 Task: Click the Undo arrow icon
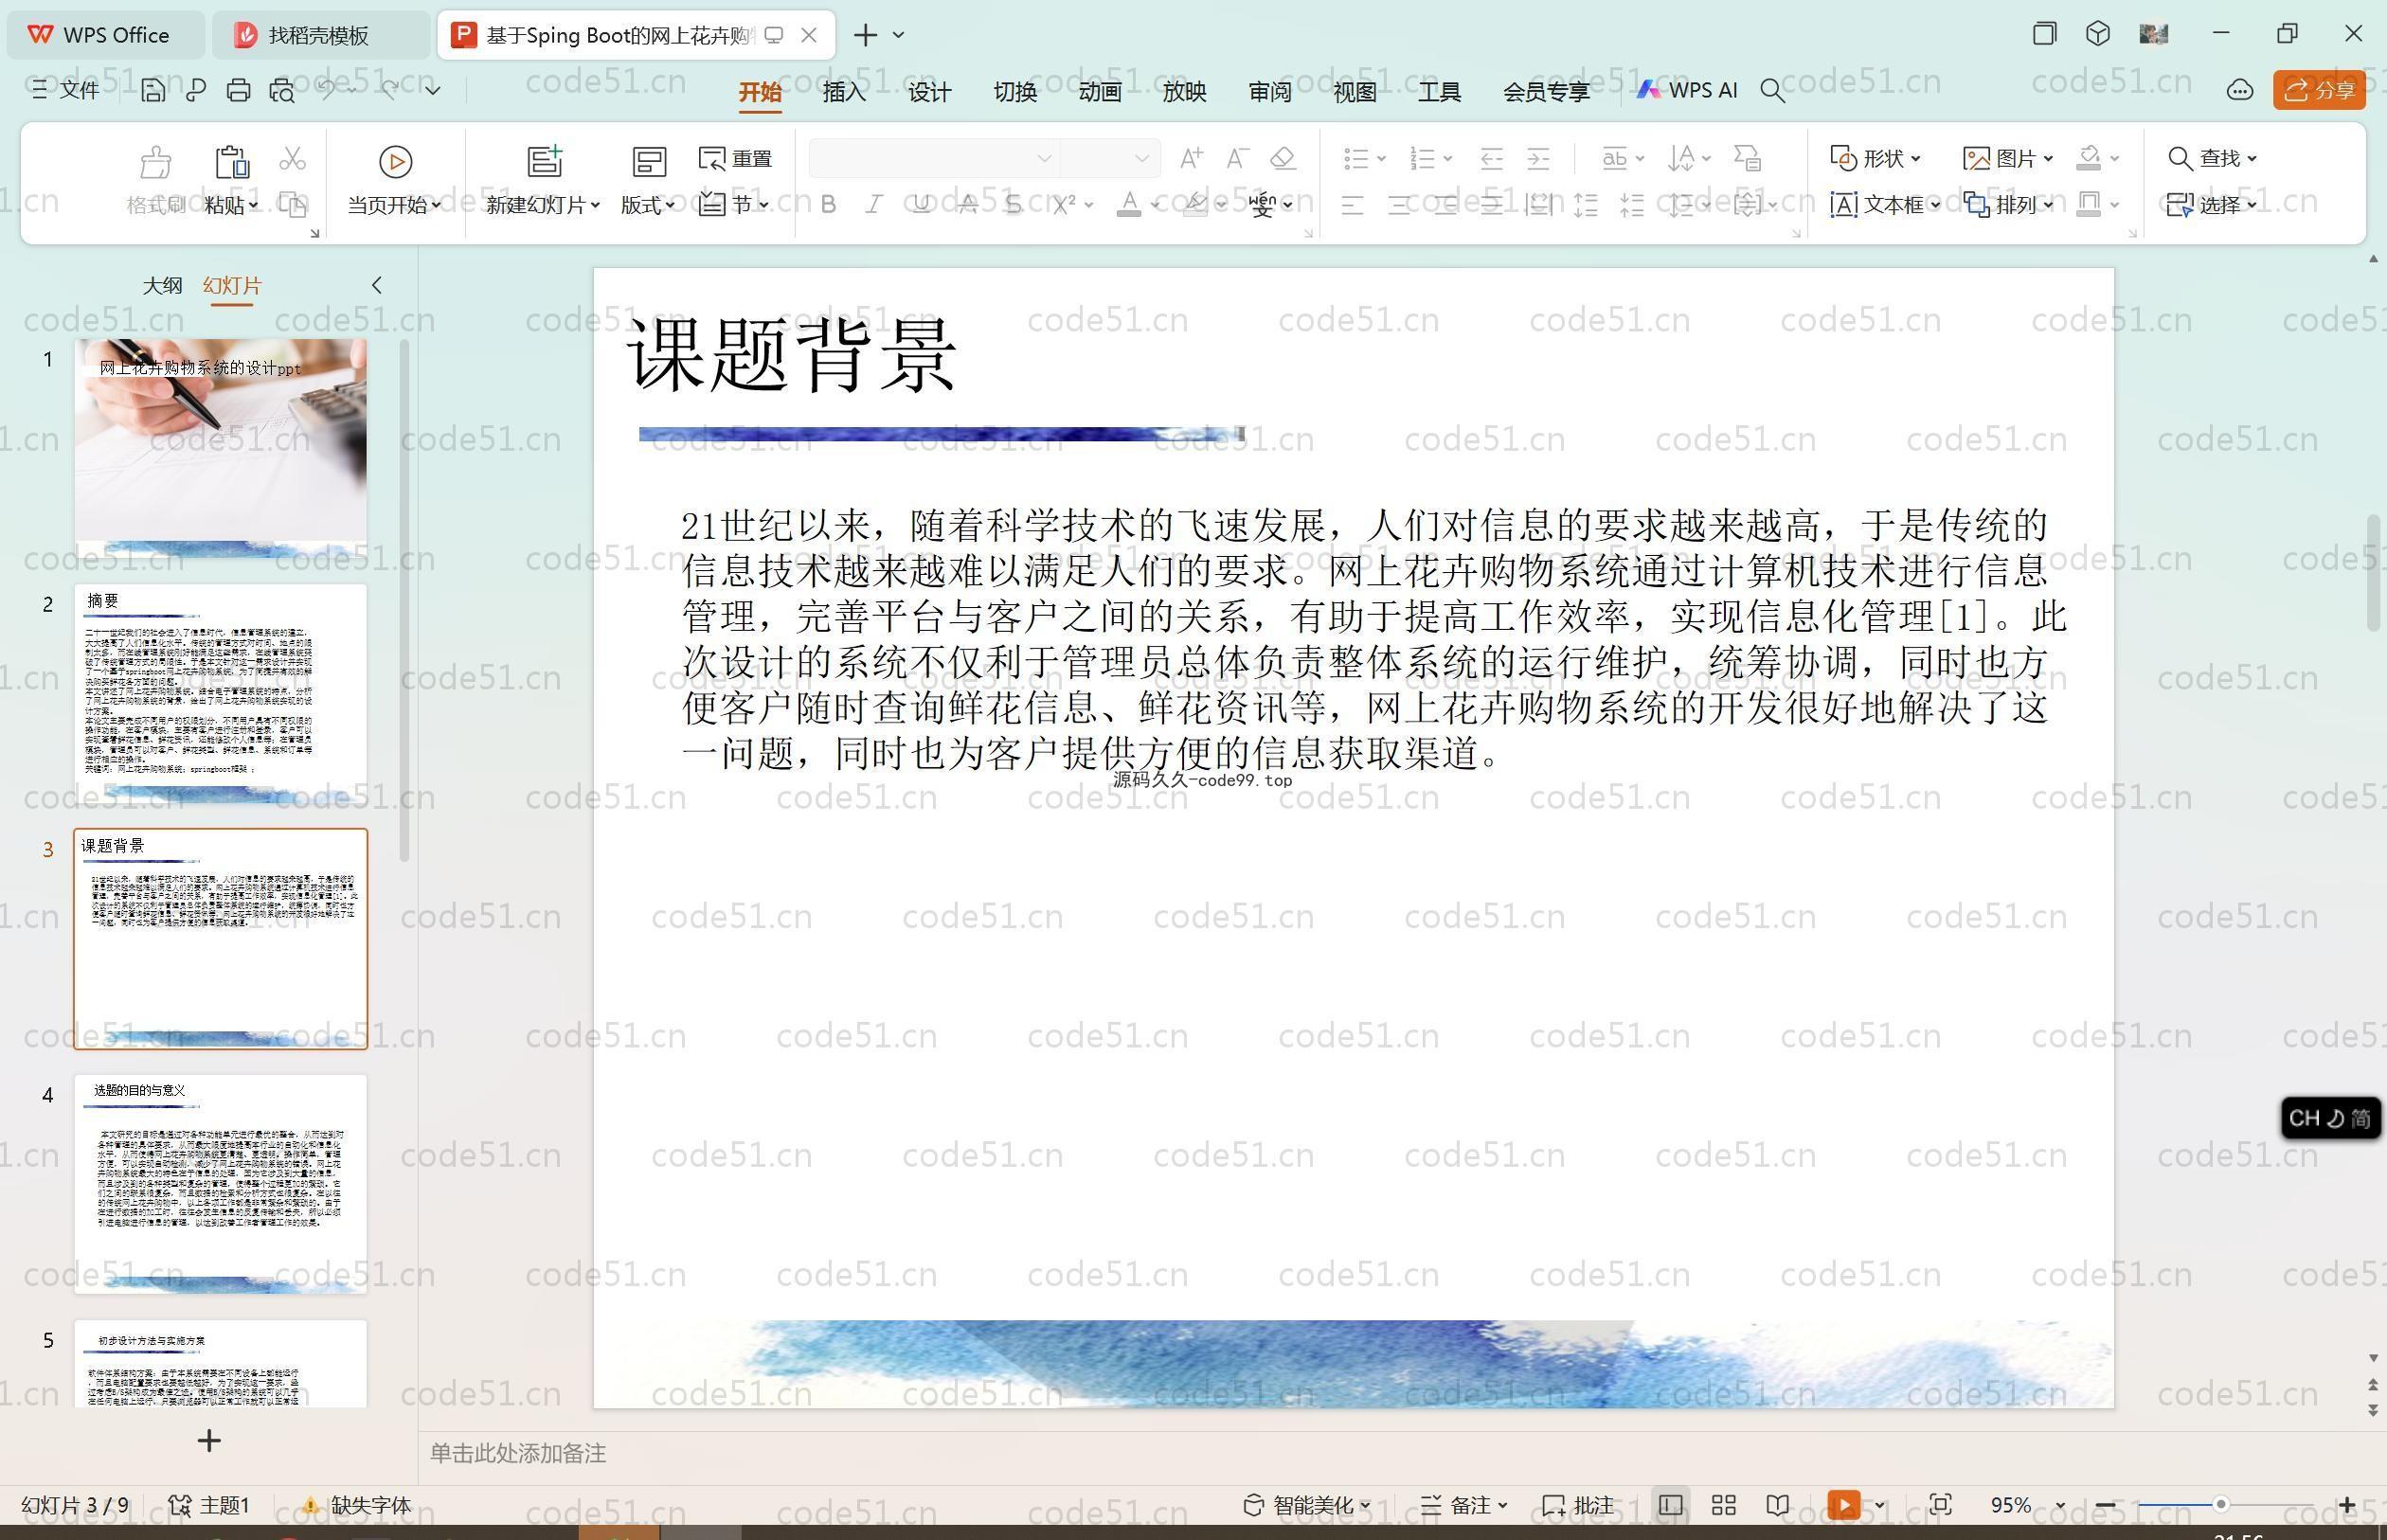327,90
